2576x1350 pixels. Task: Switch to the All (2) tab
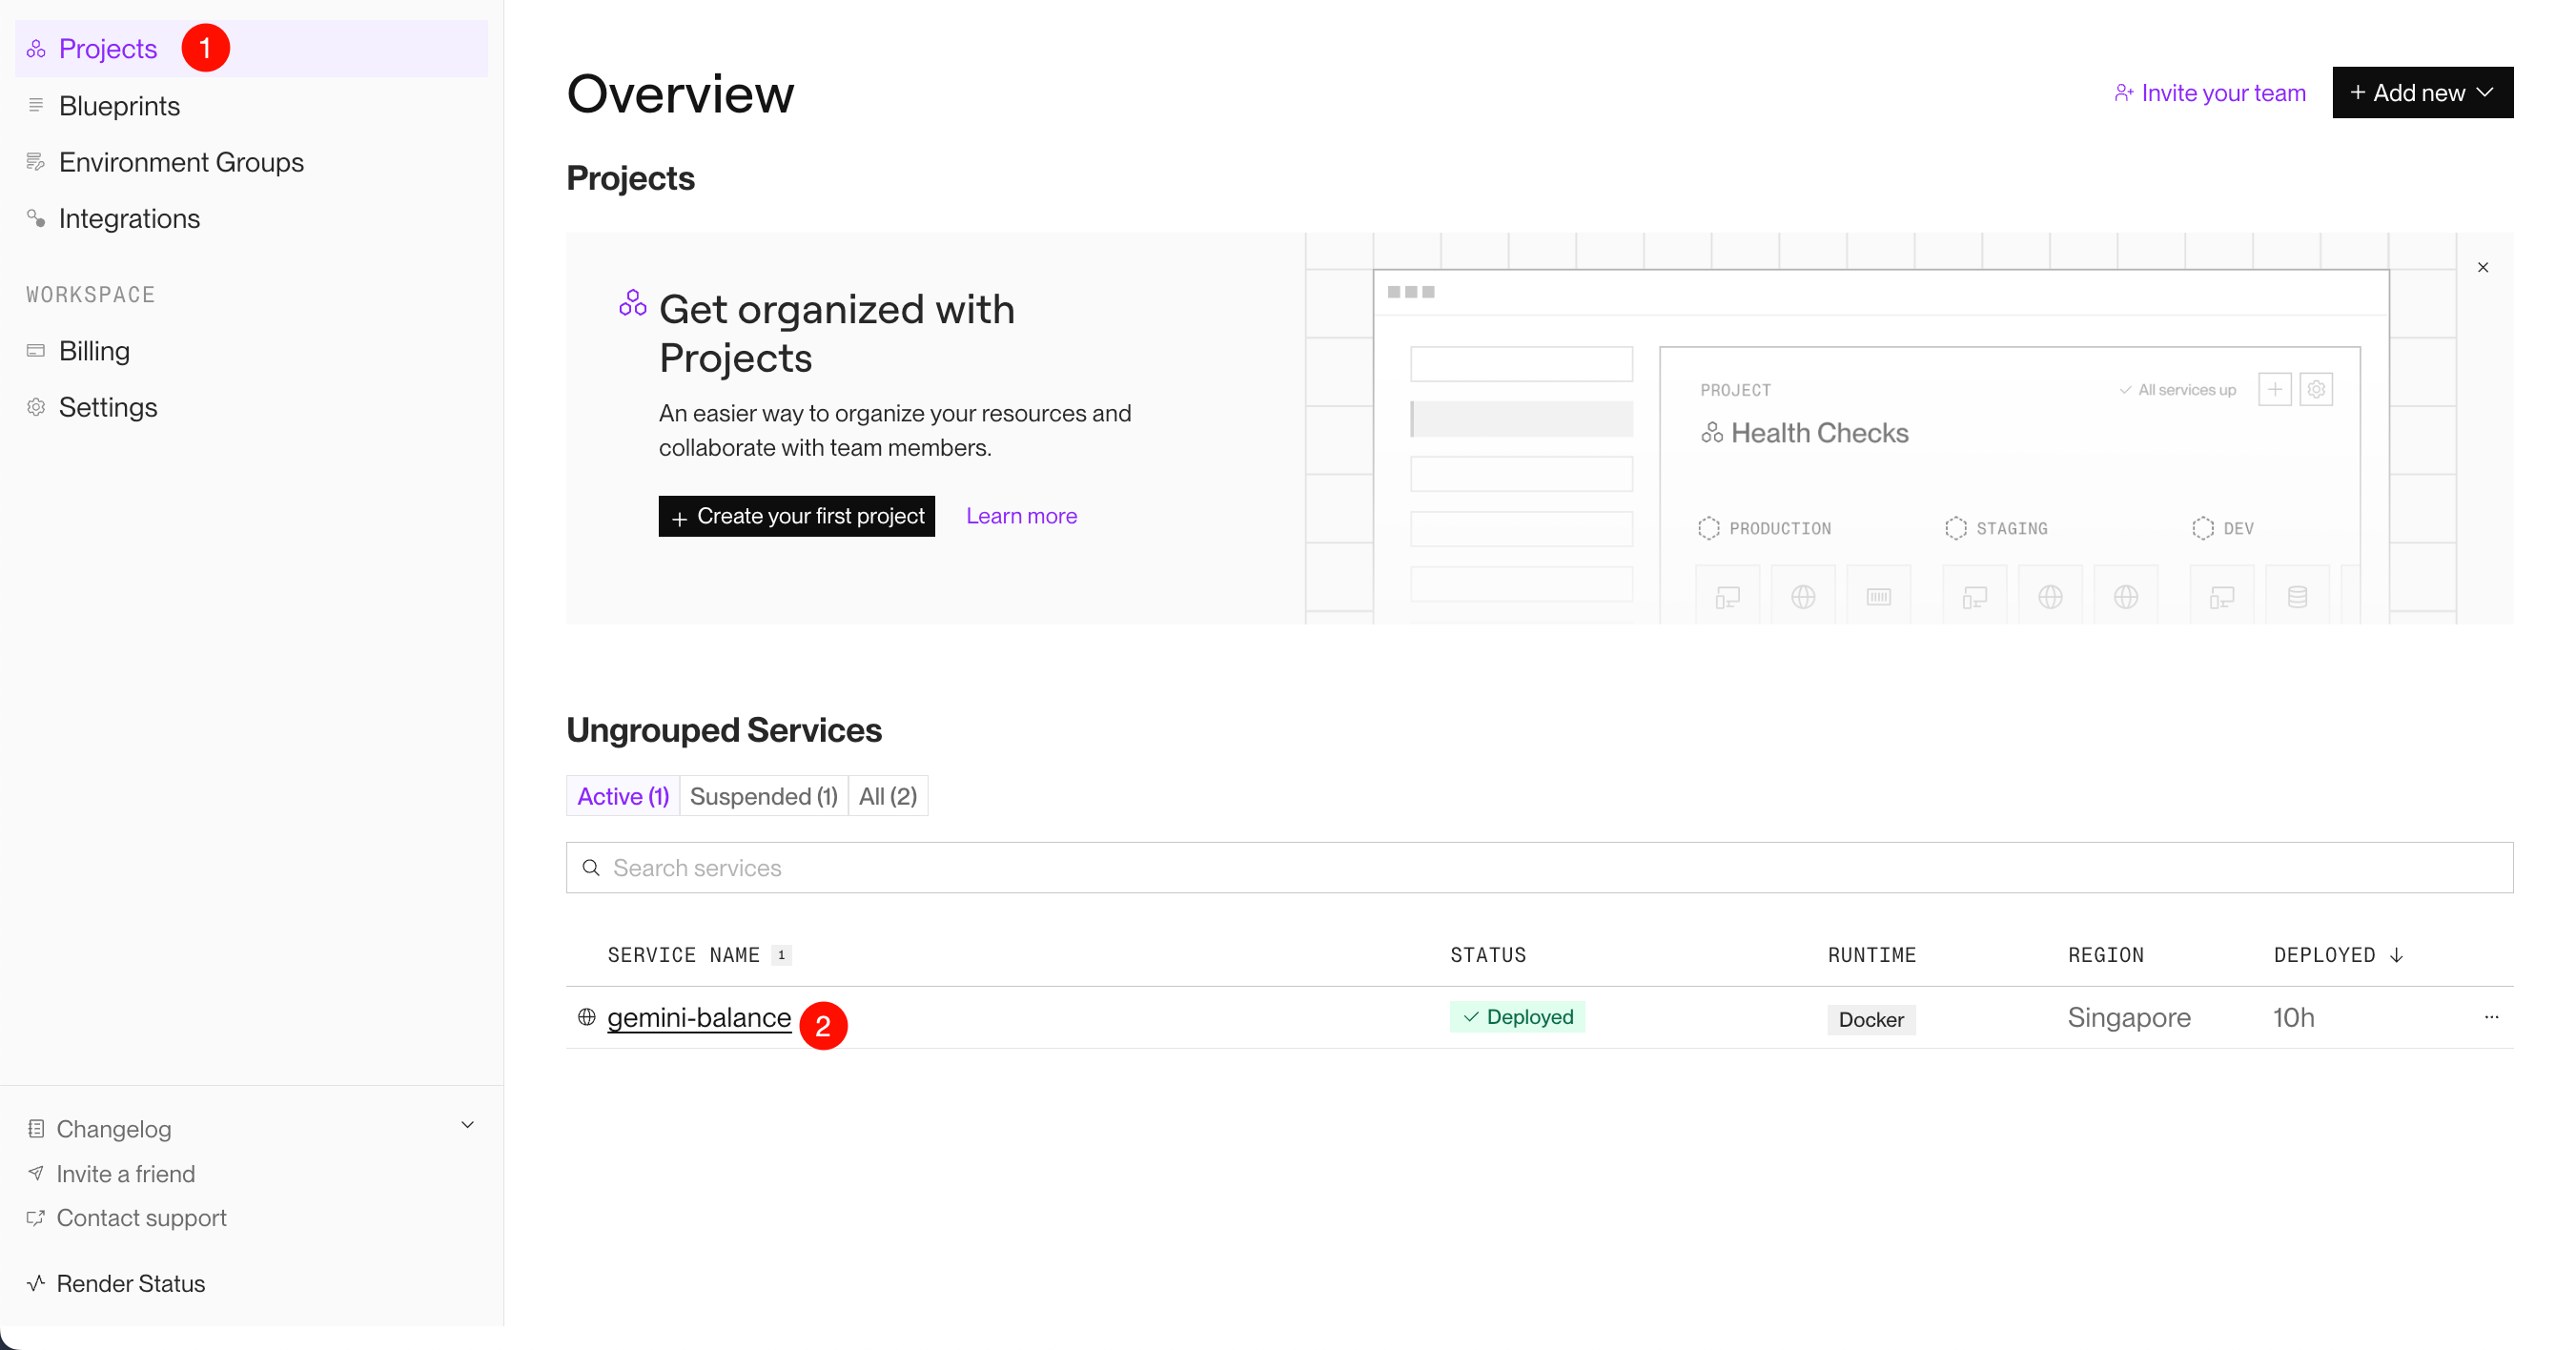coord(887,796)
